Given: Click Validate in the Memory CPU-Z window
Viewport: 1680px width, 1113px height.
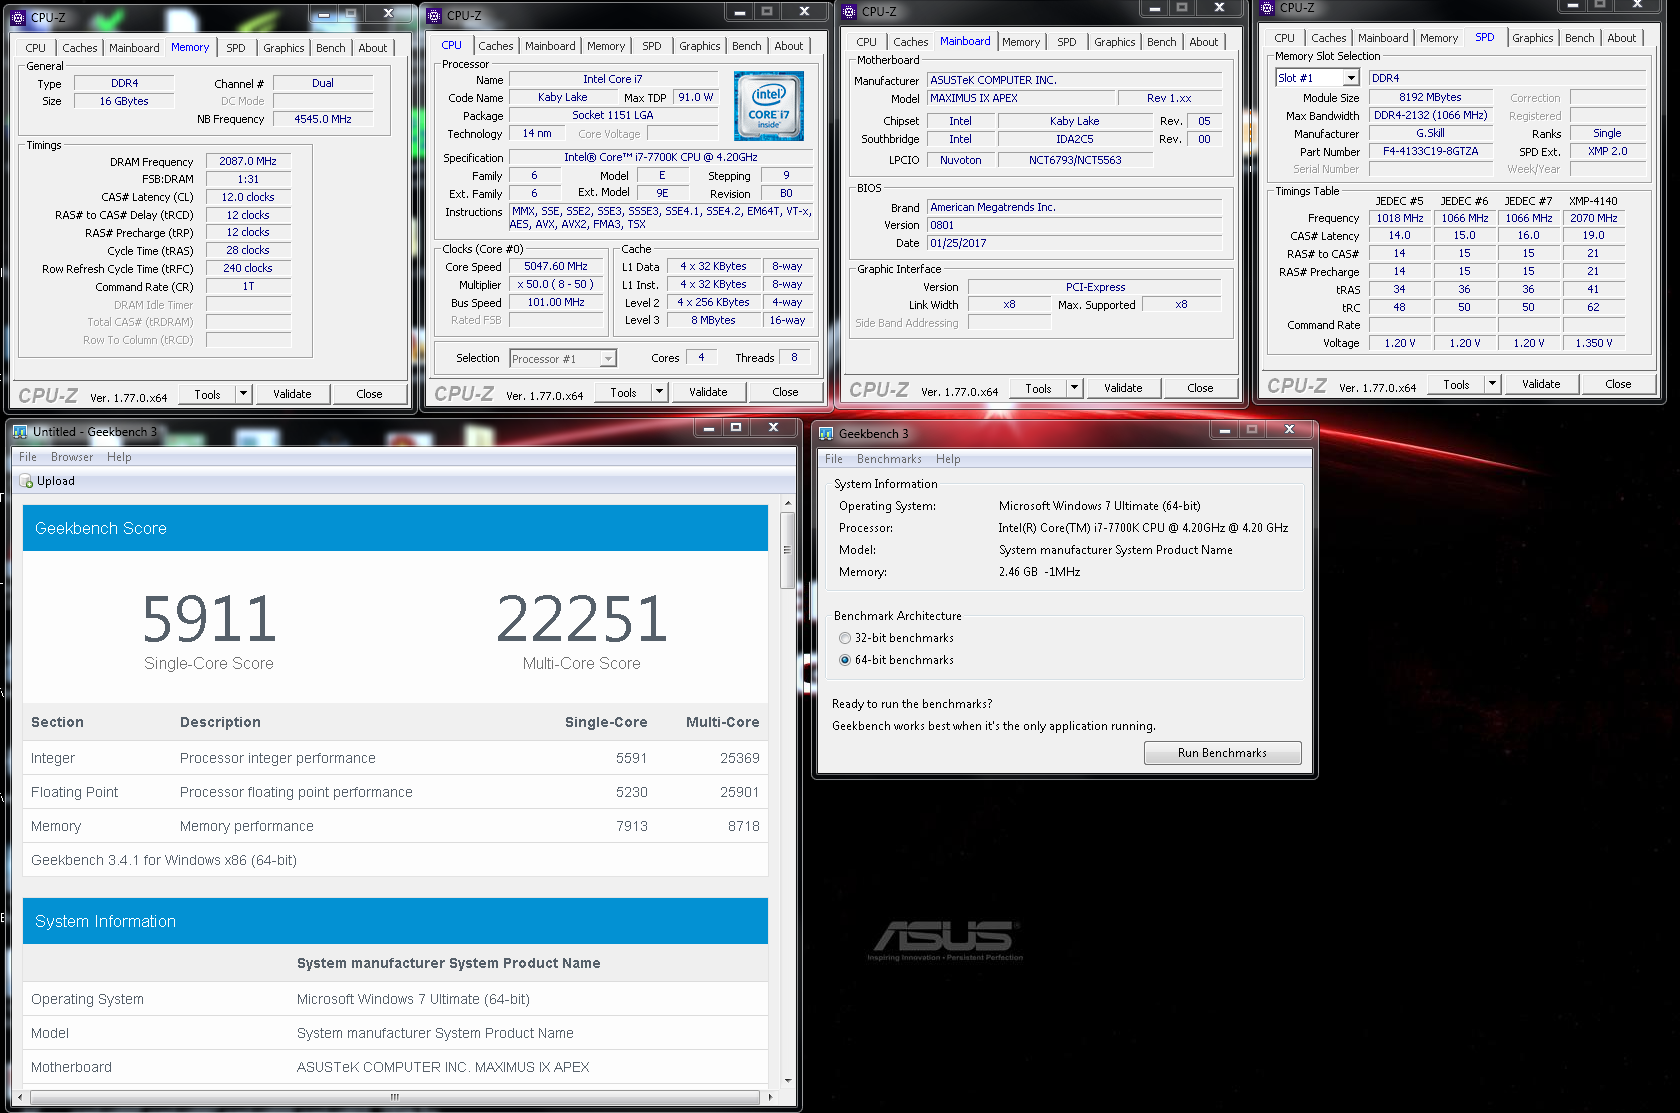Looking at the screenshot, I should tap(292, 394).
